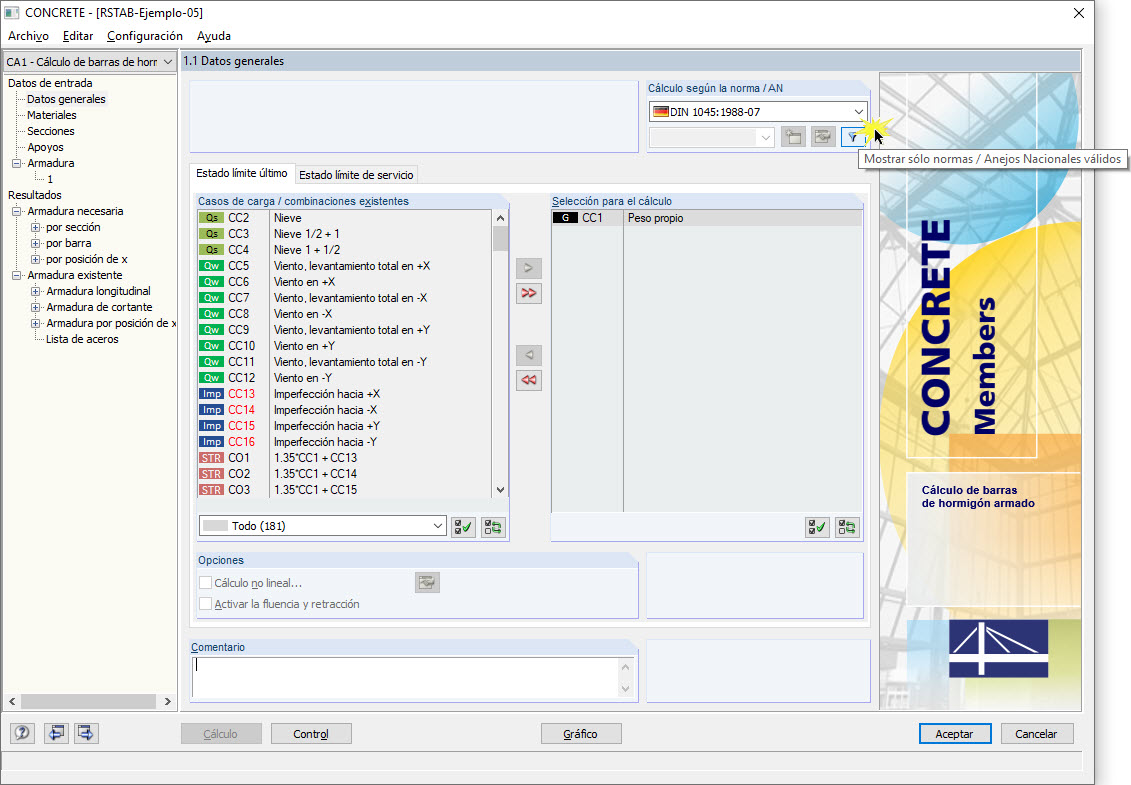
Task: Select CO2 1.35*CC1 + CC14 row
Action: click(345, 474)
